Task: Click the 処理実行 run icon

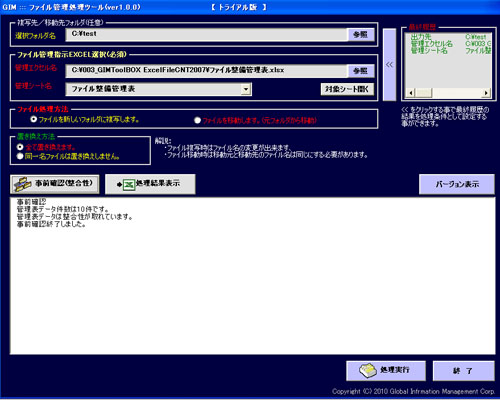Action: (x=368, y=371)
